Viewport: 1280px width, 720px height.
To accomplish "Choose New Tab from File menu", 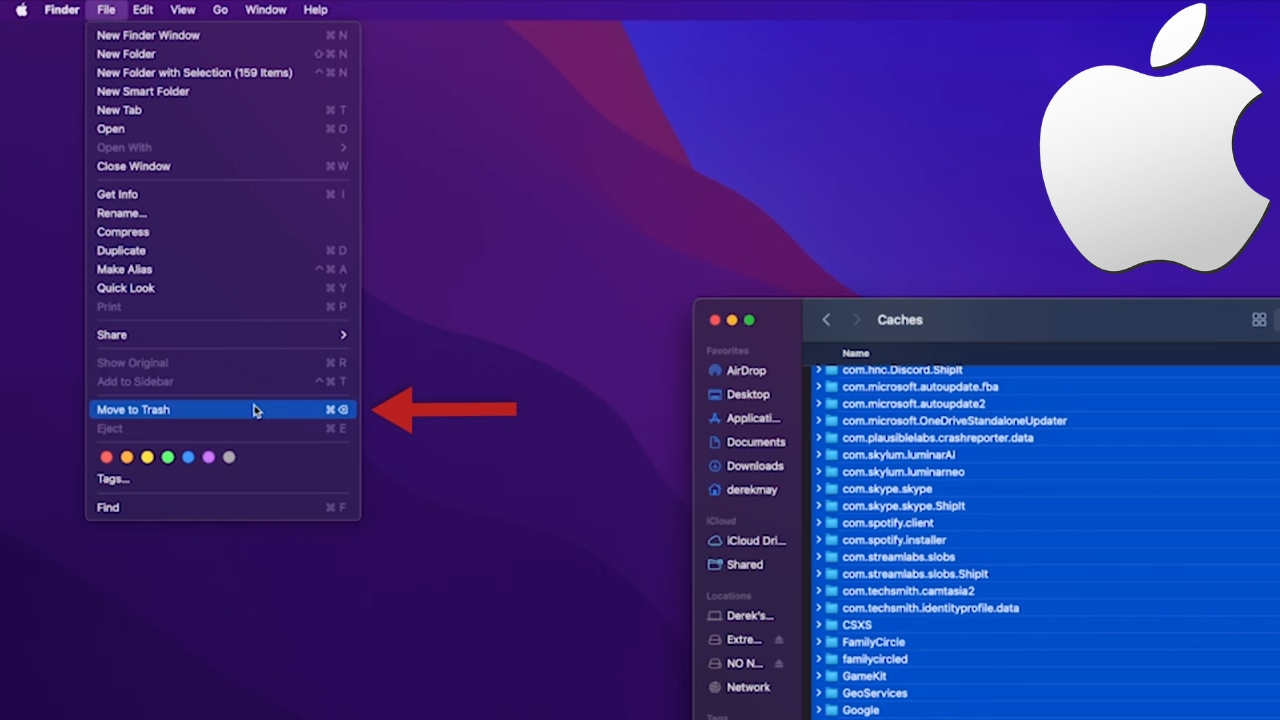I will [222, 110].
